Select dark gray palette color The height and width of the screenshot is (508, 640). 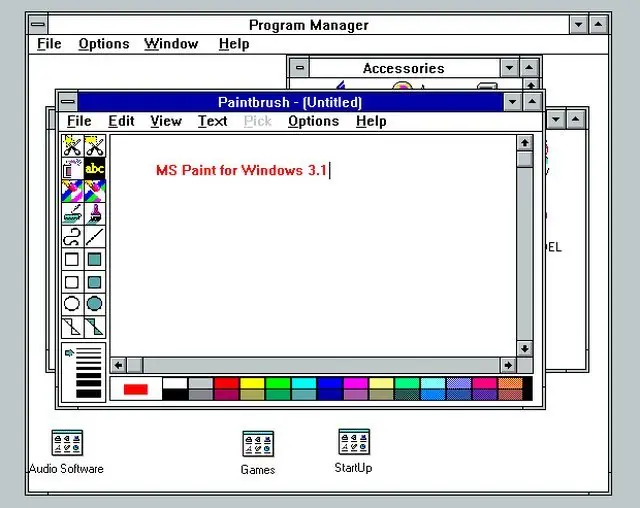click(201, 395)
